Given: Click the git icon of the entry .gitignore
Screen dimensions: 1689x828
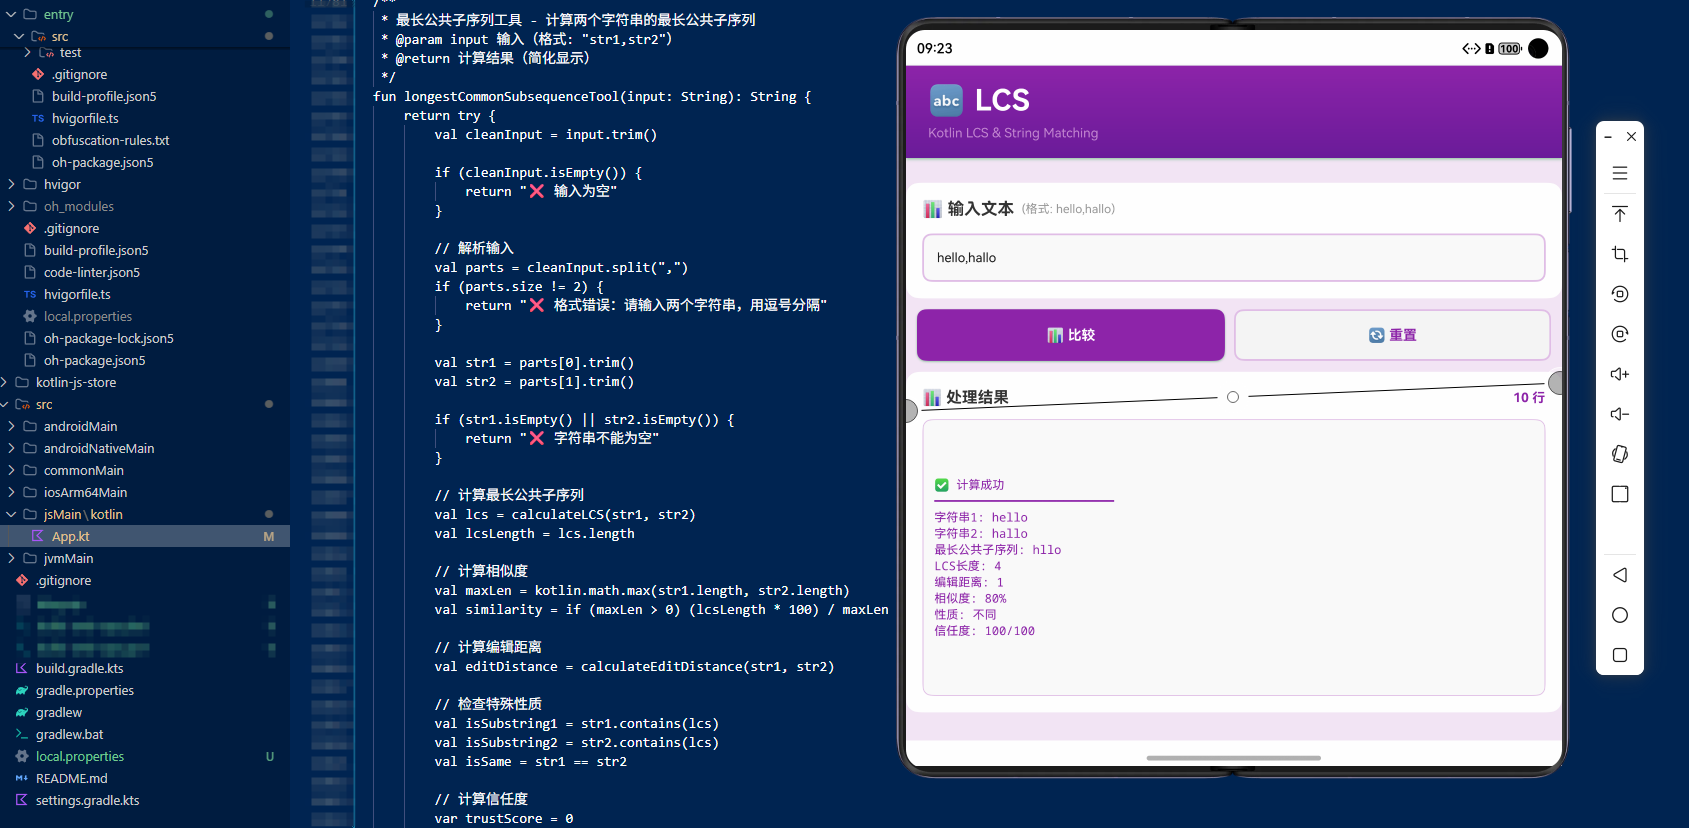Looking at the screenshot, I should pos(38,74).
